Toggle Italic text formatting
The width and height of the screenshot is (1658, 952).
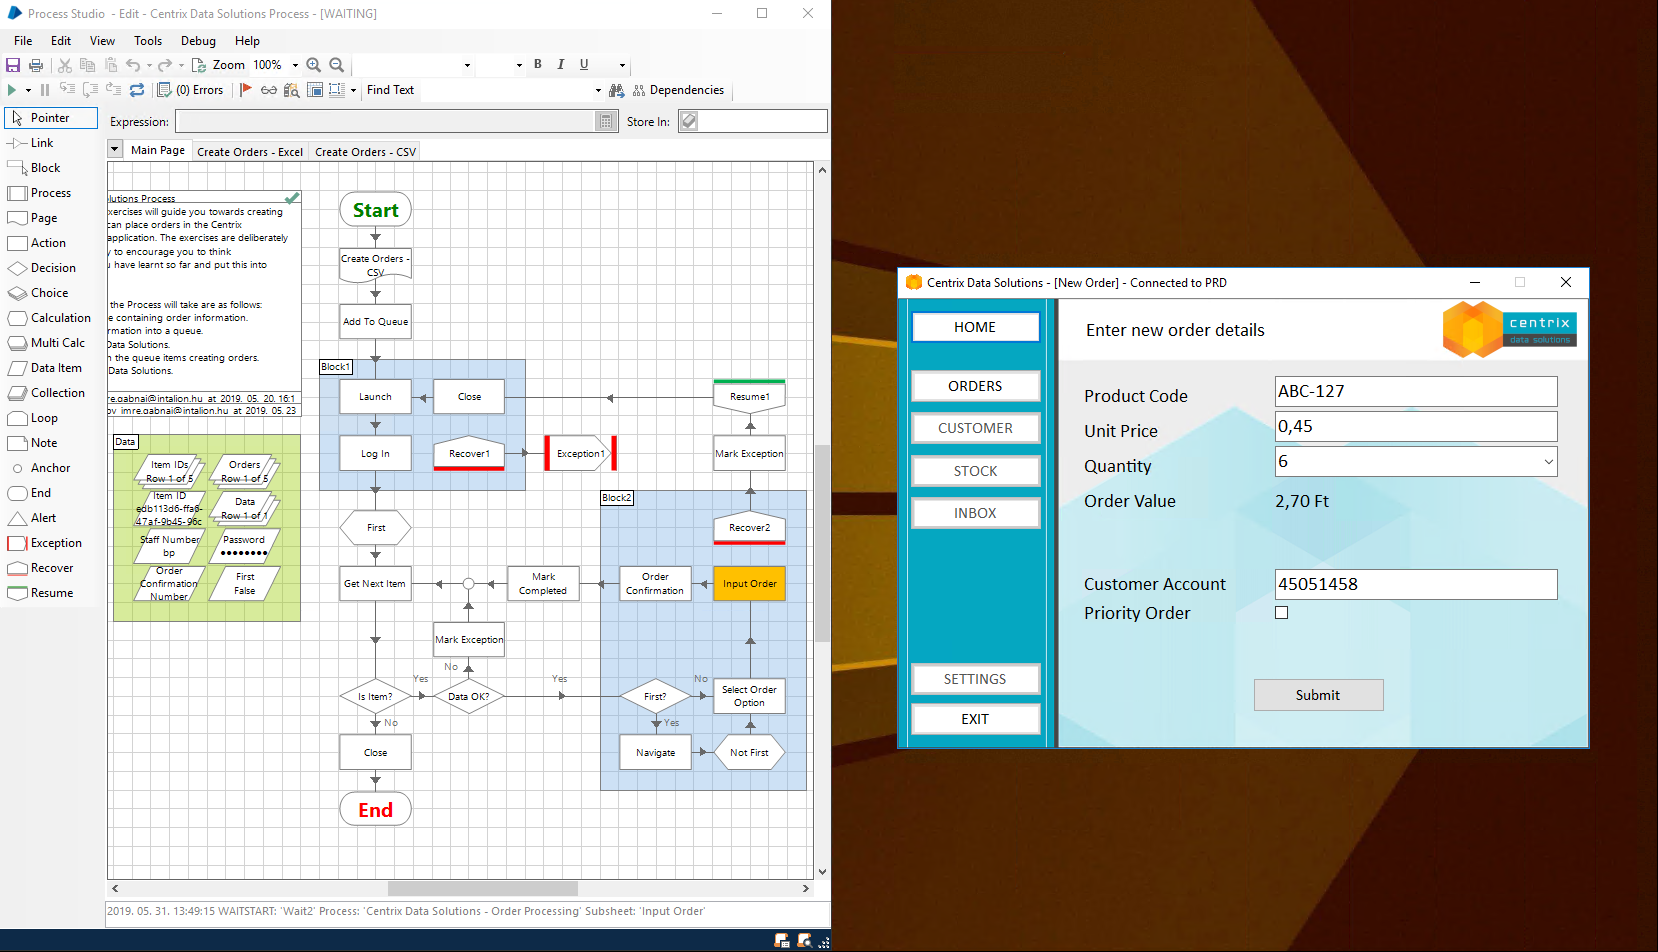pos(561,64)
